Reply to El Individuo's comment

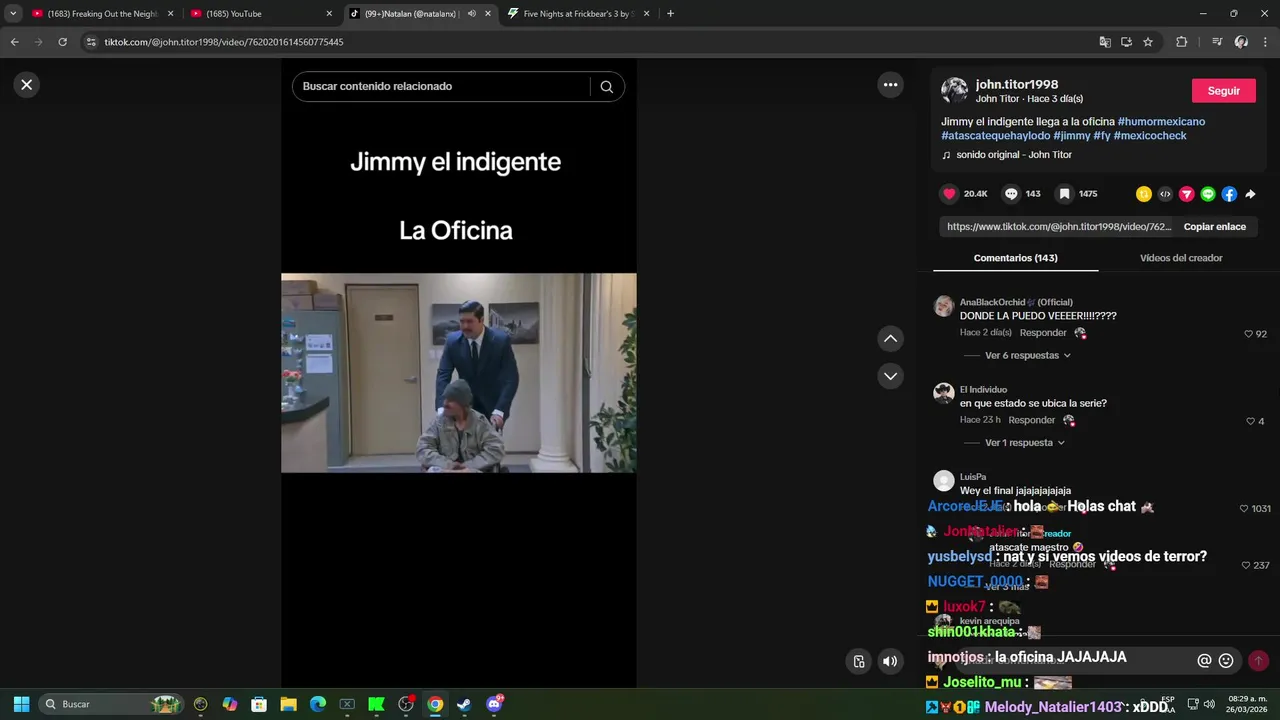tap(1032, 420)
